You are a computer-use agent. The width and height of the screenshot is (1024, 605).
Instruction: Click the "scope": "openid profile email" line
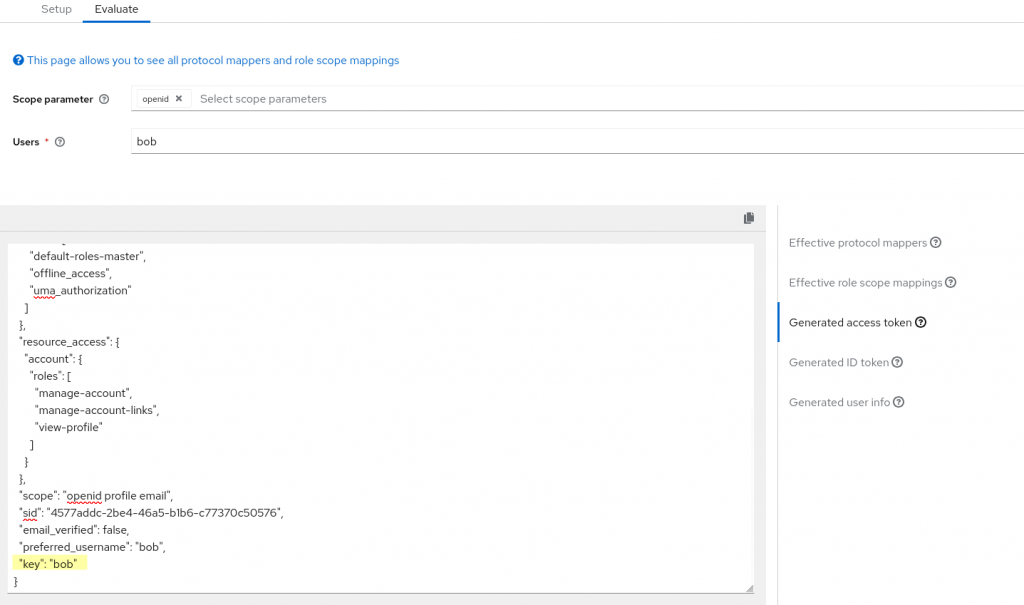pos(96,496)
